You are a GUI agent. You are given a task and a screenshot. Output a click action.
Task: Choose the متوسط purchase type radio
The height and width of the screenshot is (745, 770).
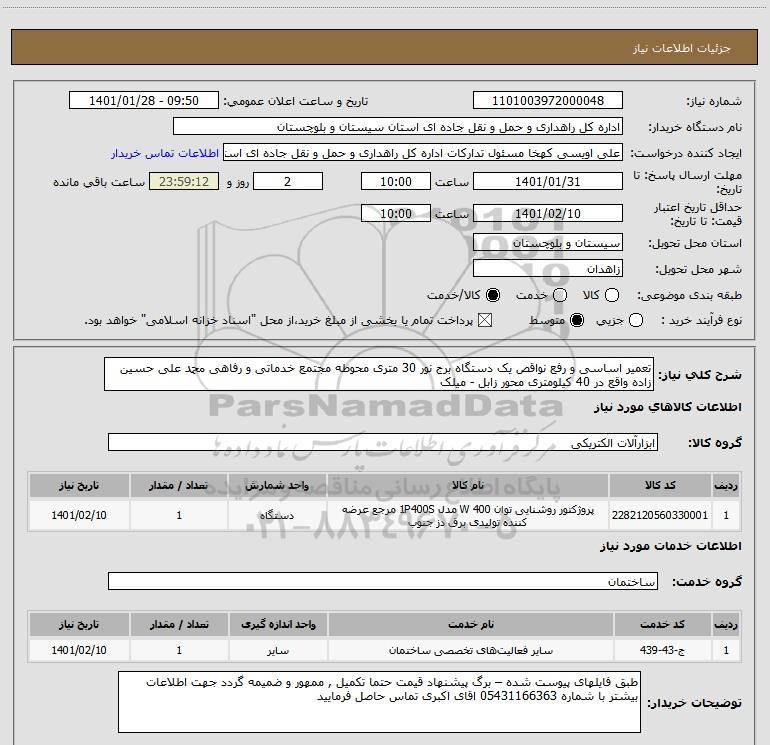point(577,320)
